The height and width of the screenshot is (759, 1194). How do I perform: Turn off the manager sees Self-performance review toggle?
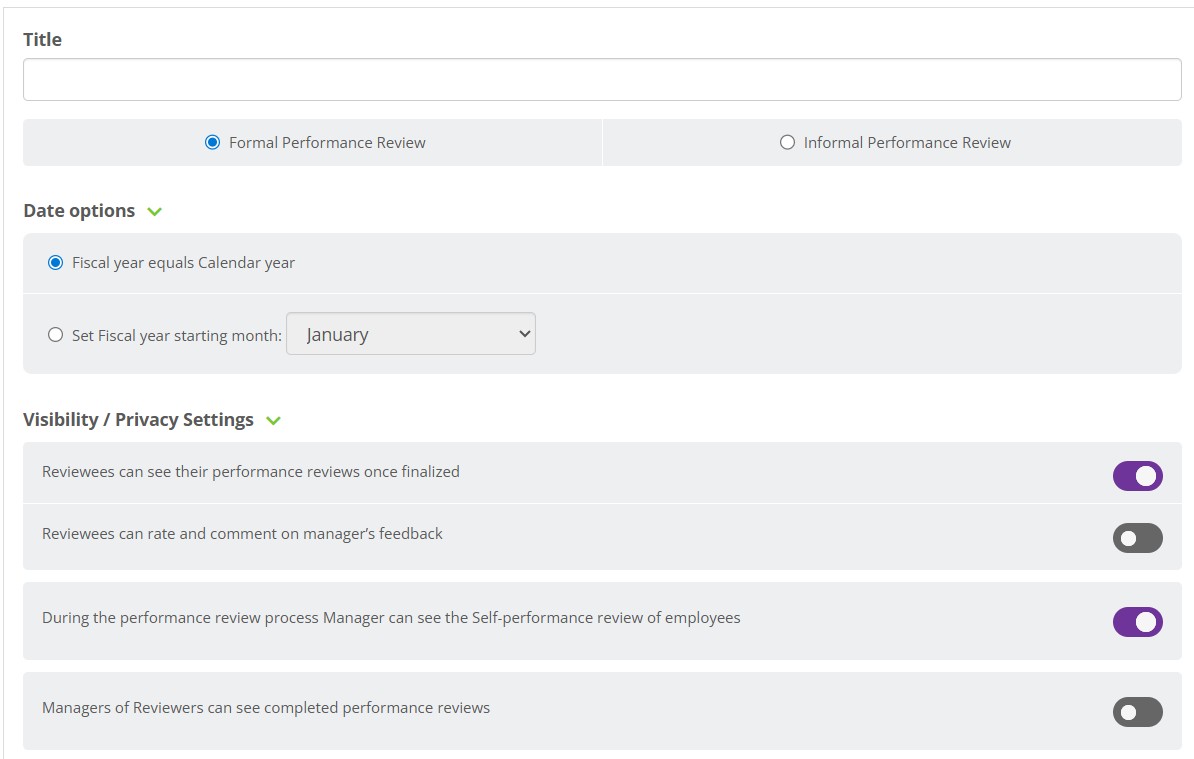[x=1137, y=622]
